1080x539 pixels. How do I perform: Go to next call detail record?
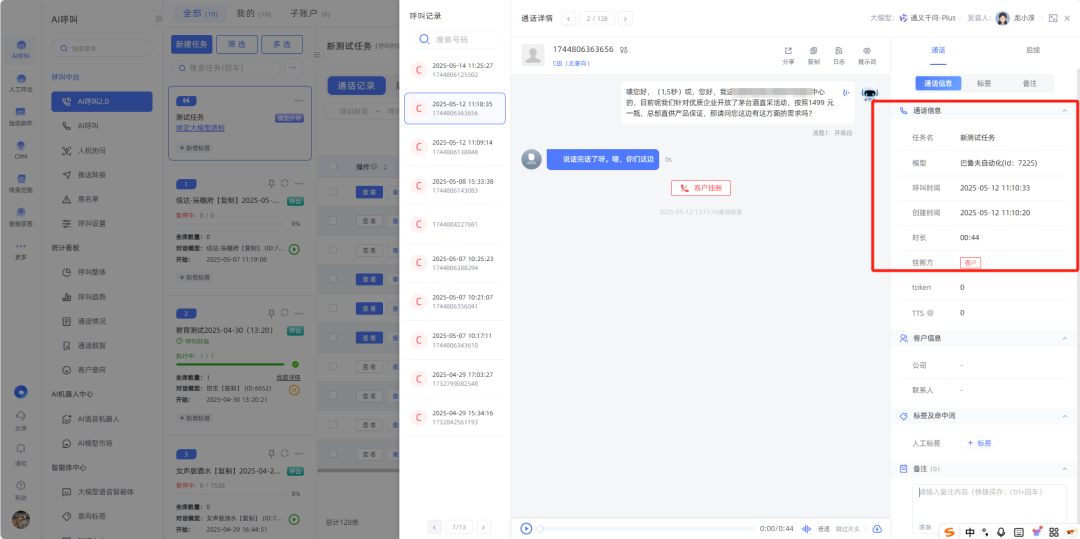pyautogui.click(x=625, y=18)
